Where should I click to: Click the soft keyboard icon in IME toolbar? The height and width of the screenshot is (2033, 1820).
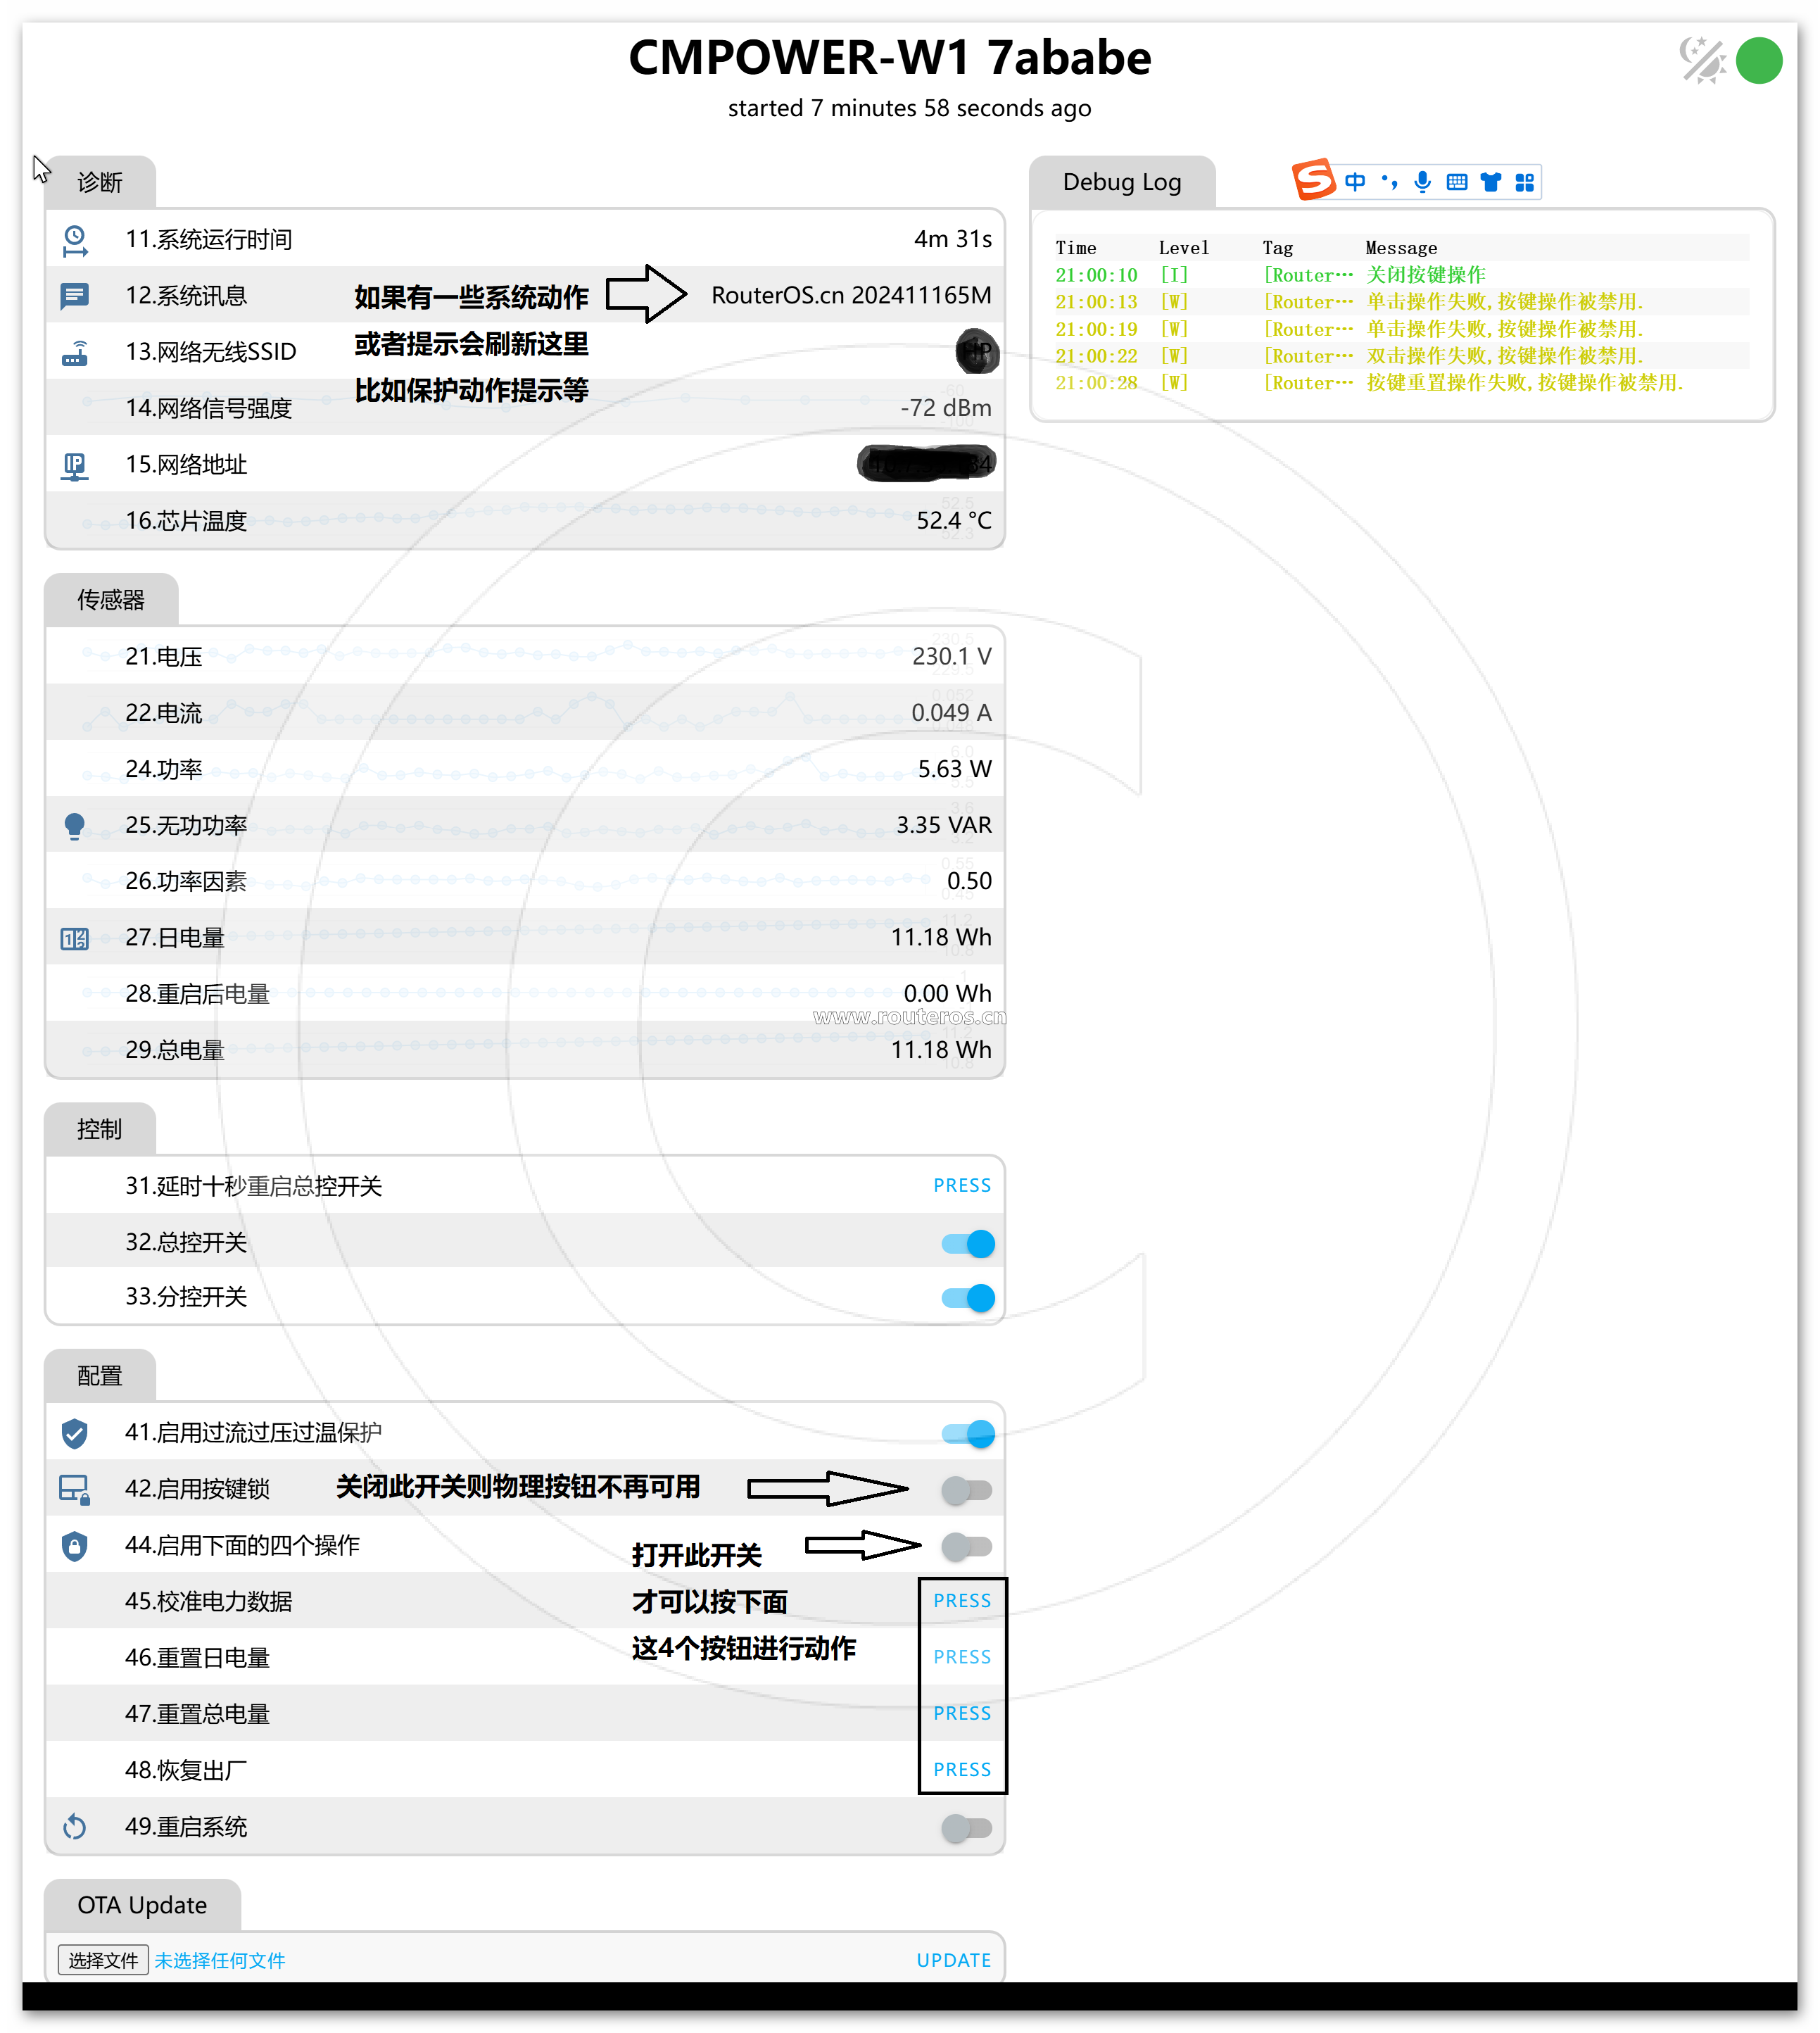[1456, 182]
